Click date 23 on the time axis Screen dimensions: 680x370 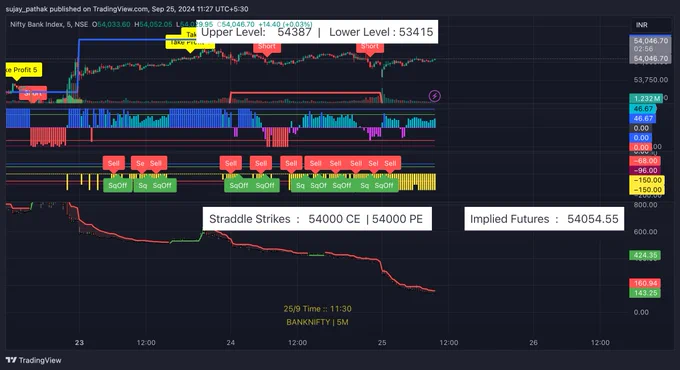(x=79, y=342)
